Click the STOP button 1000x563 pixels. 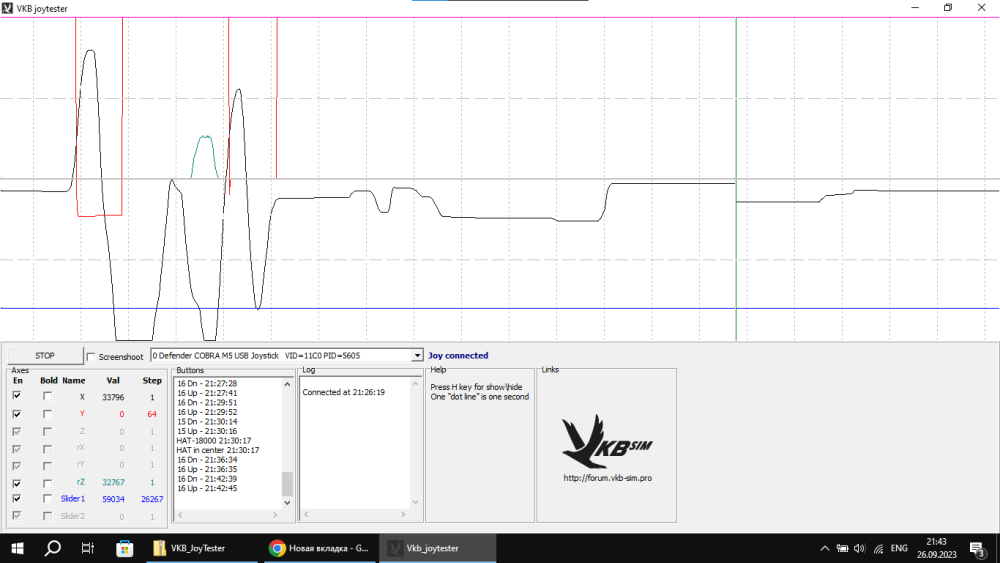[45, 356]
